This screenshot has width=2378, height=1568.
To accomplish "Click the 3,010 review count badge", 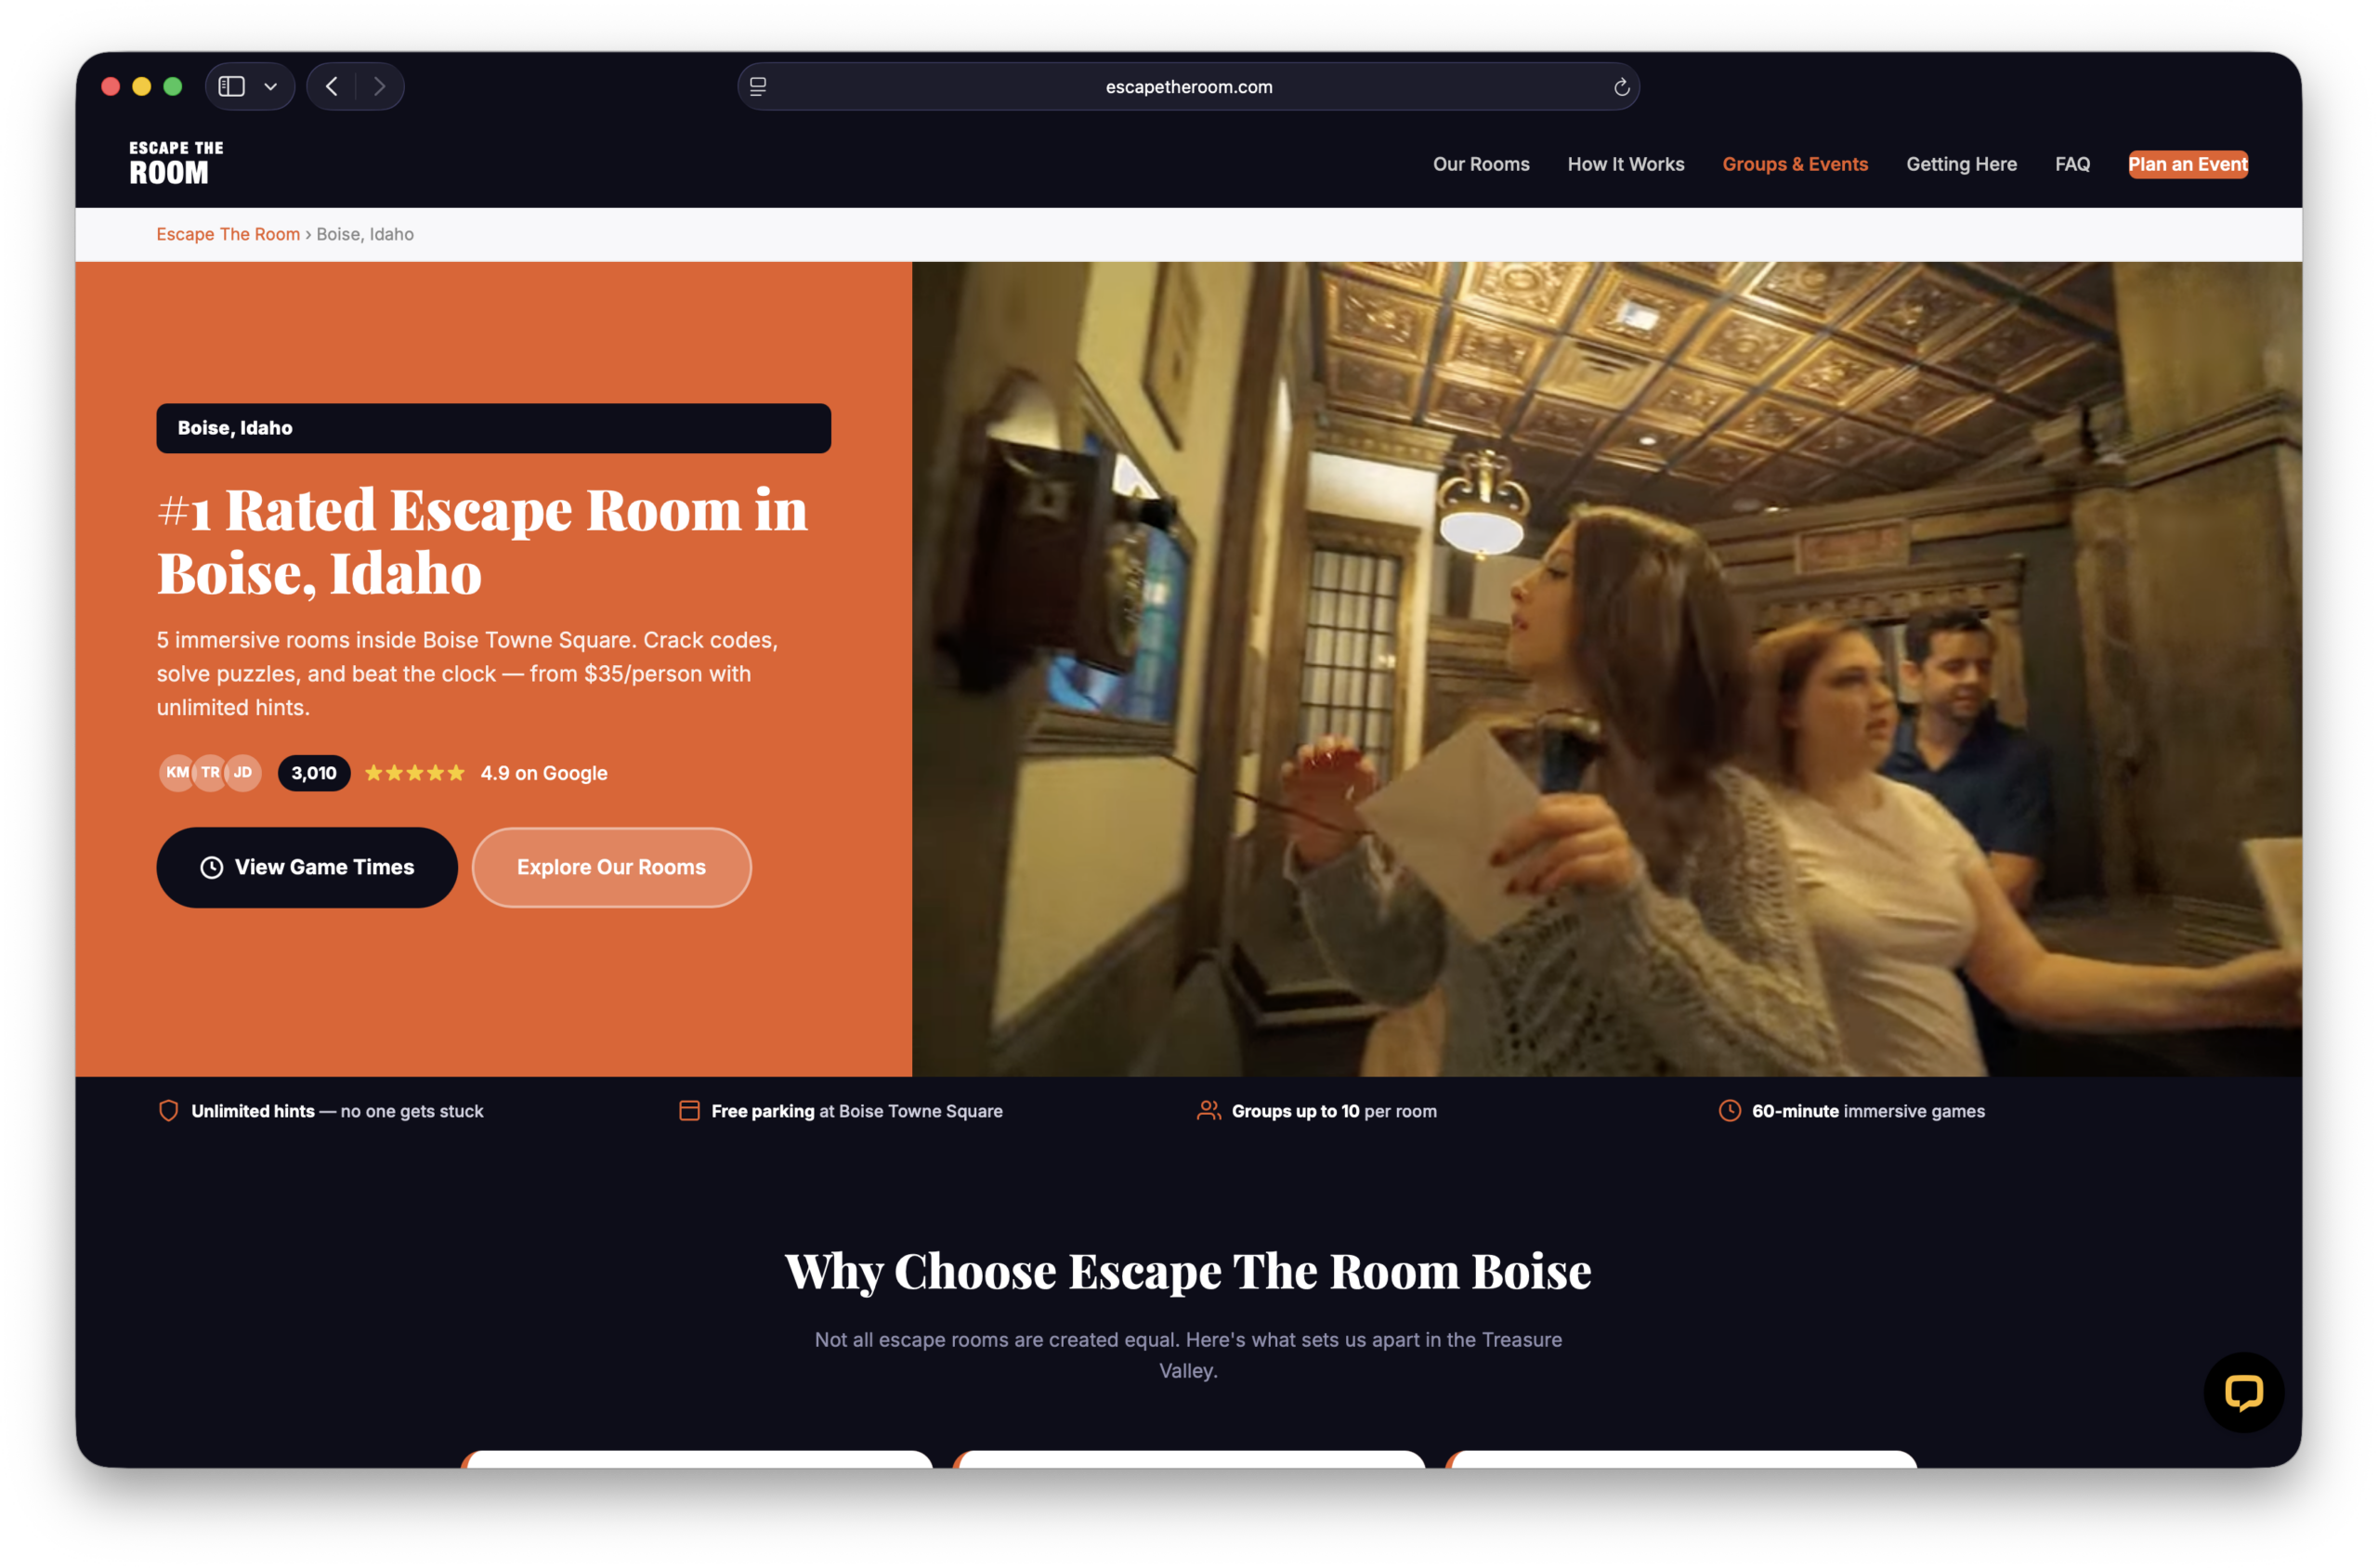I will (314, 772).
